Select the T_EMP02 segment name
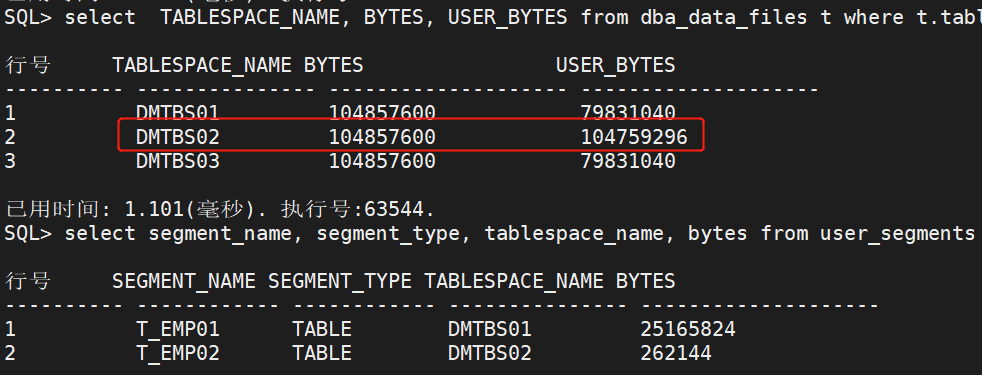Image resolution: width=982 pixels, height=375 pixels. (x=178, y=354)
